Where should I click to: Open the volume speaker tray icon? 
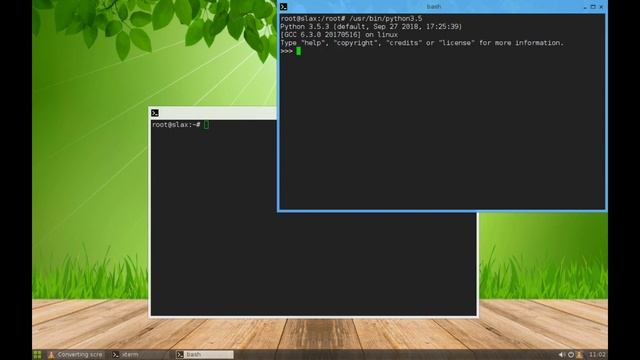[562, 355]
